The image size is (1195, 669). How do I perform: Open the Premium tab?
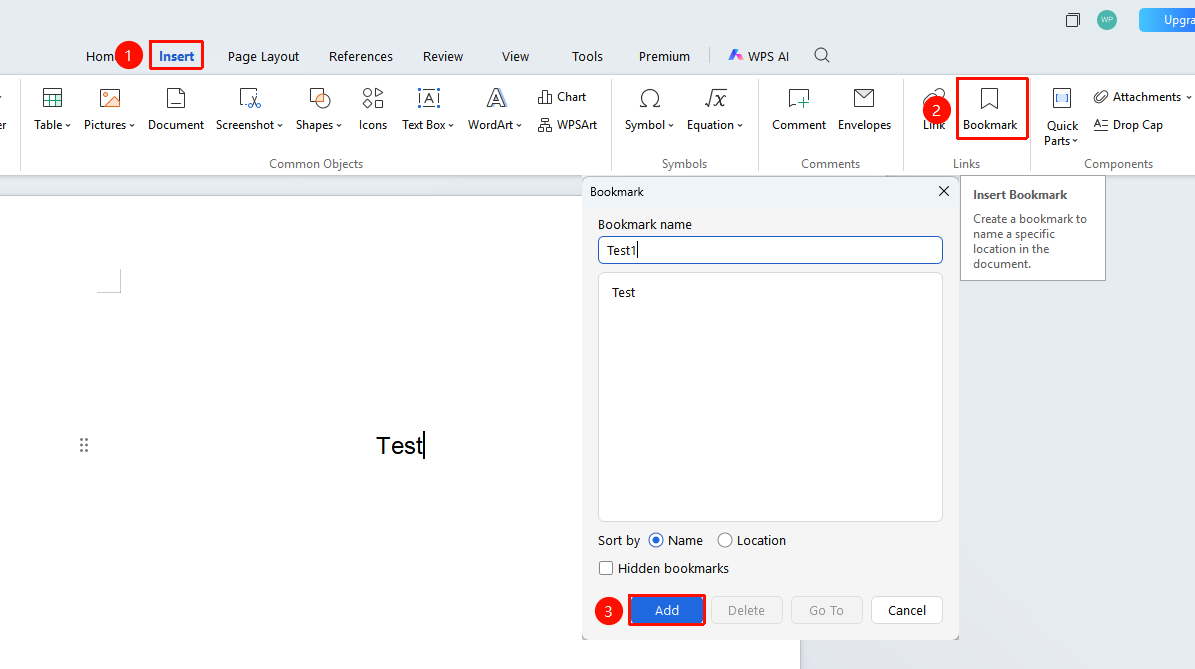[x=664, y=56]
